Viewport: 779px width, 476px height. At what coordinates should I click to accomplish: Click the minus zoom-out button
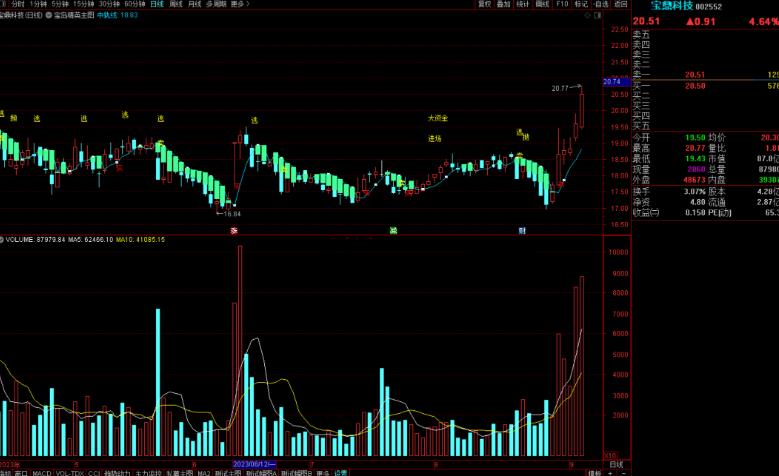(622, 473)
